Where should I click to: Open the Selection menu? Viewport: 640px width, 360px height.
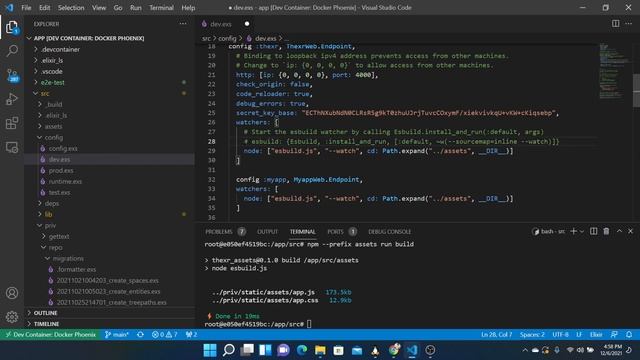pyautogui.click(x=71, y=8)
